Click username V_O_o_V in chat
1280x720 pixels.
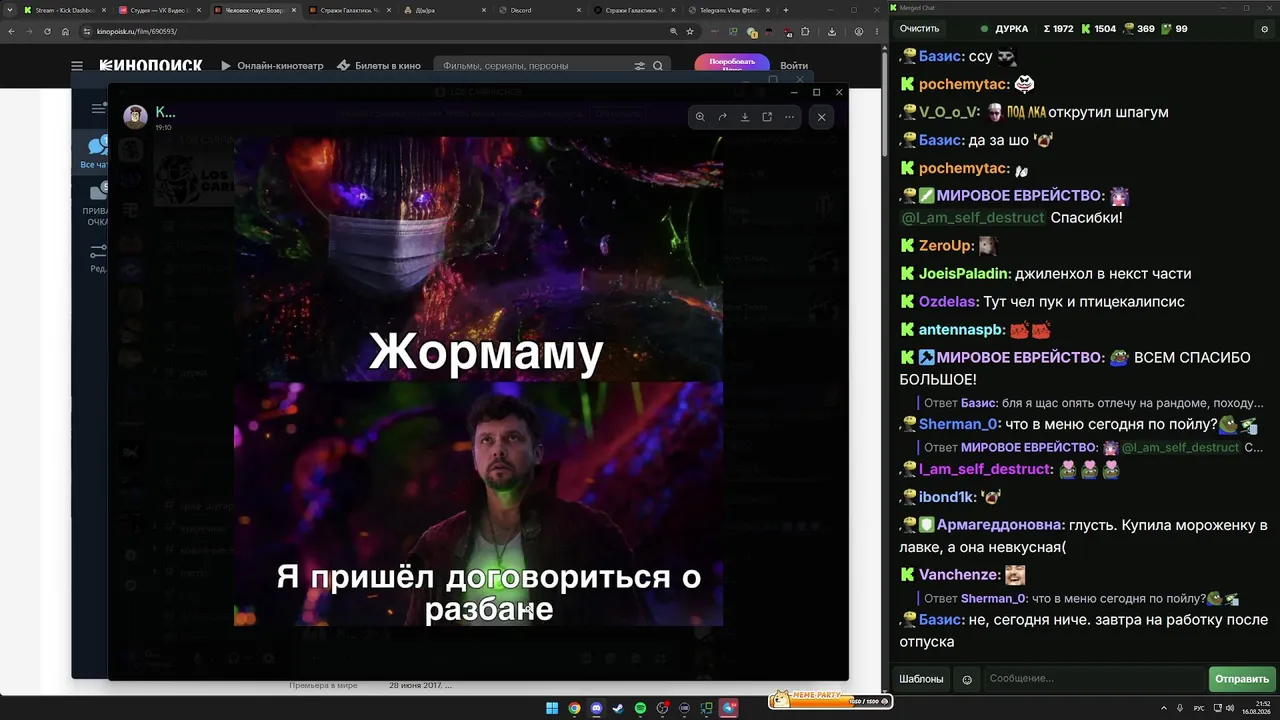[950, 112]
